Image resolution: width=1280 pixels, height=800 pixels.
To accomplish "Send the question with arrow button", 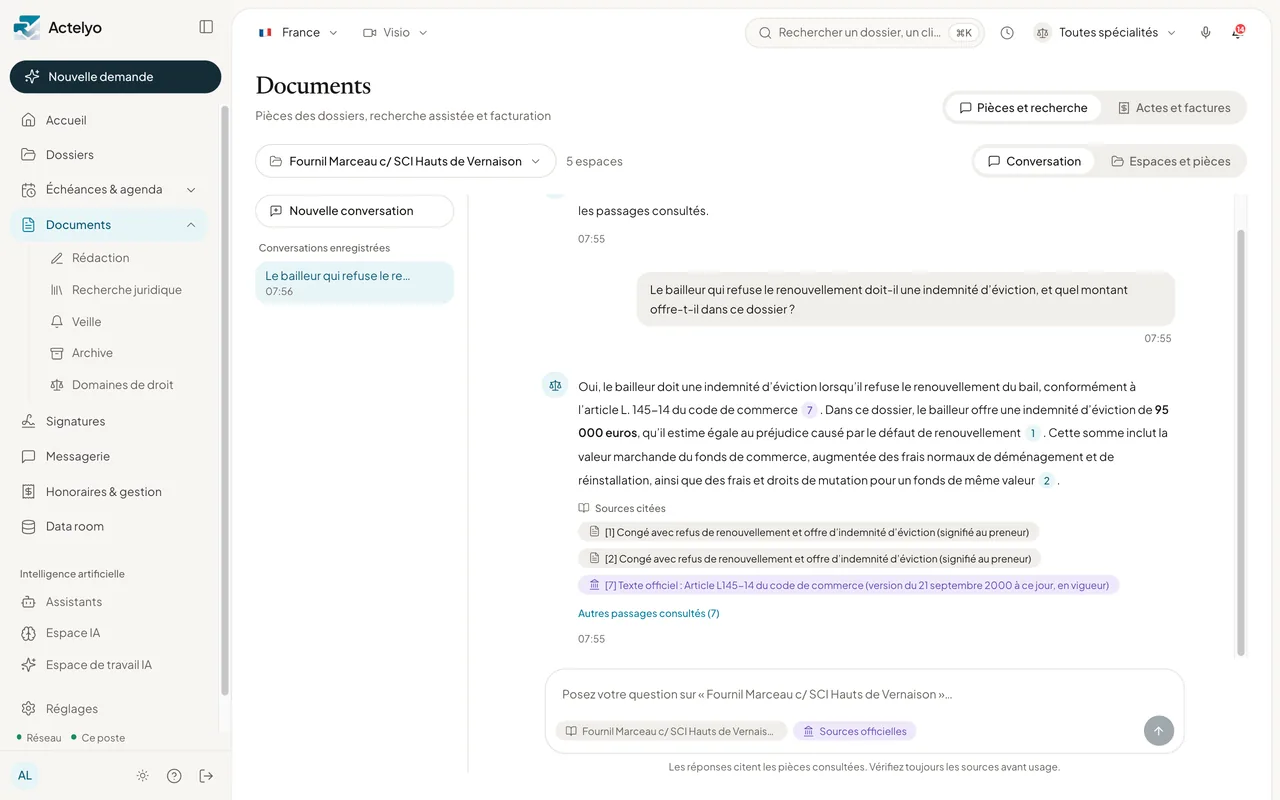I will pos(1158,731).
